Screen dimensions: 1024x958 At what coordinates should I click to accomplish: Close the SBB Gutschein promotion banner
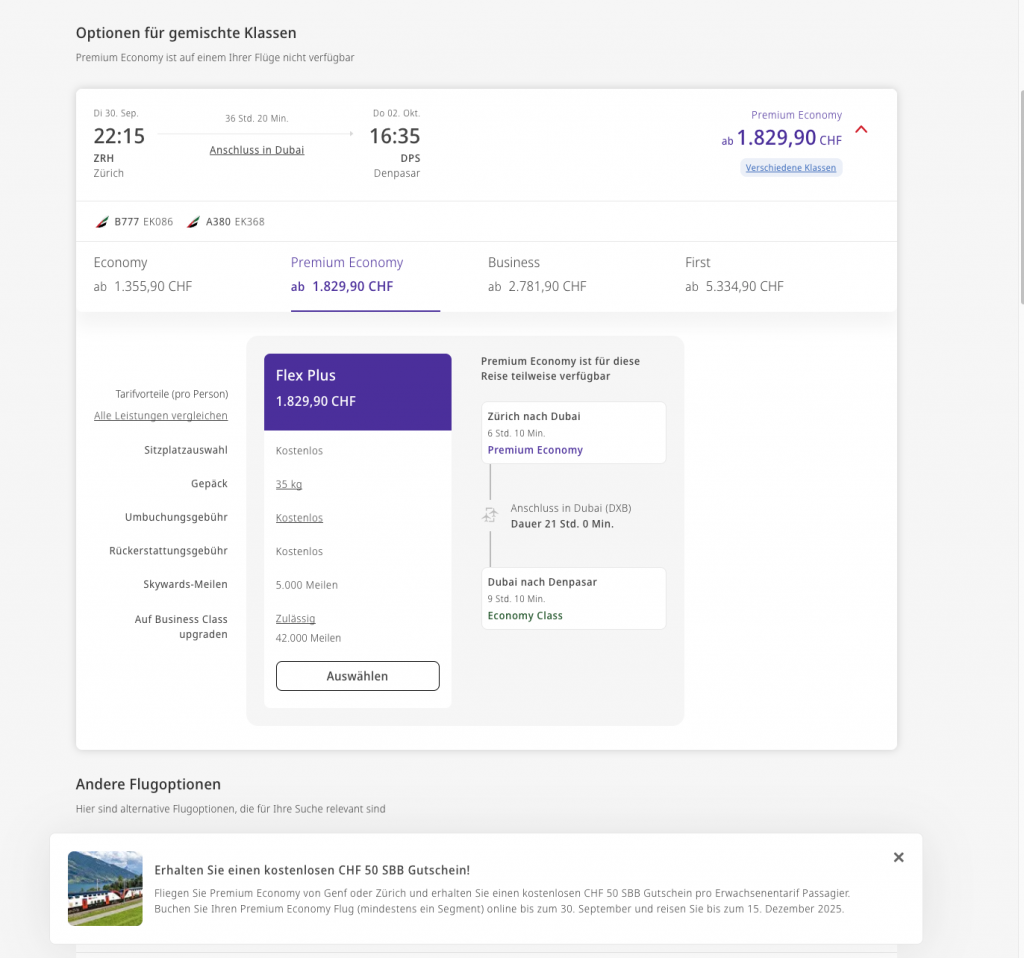point(898,857)
